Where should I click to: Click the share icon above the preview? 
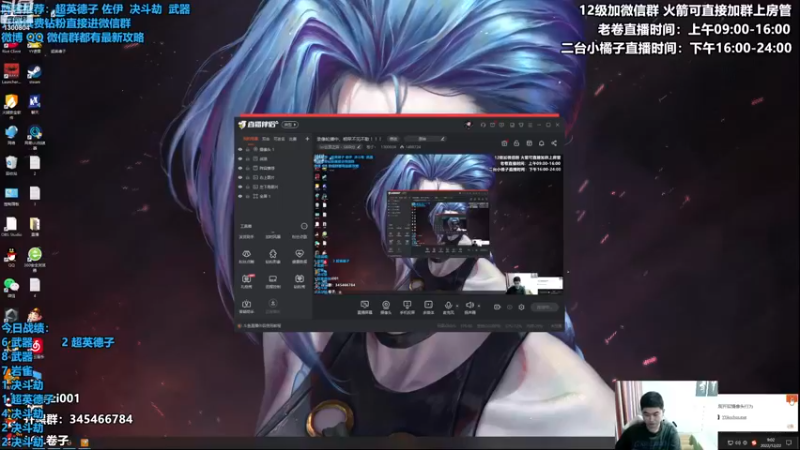(x=554, y=143)
